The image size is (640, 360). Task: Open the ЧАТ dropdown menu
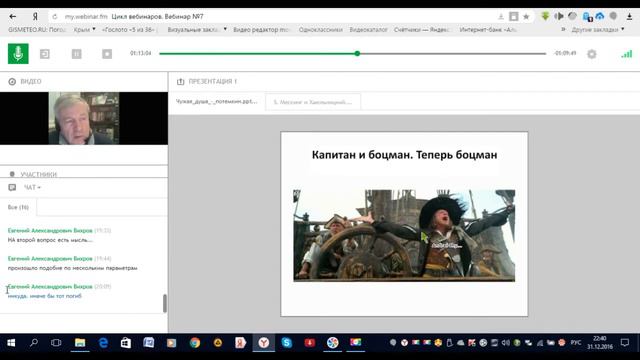point(32,187)
